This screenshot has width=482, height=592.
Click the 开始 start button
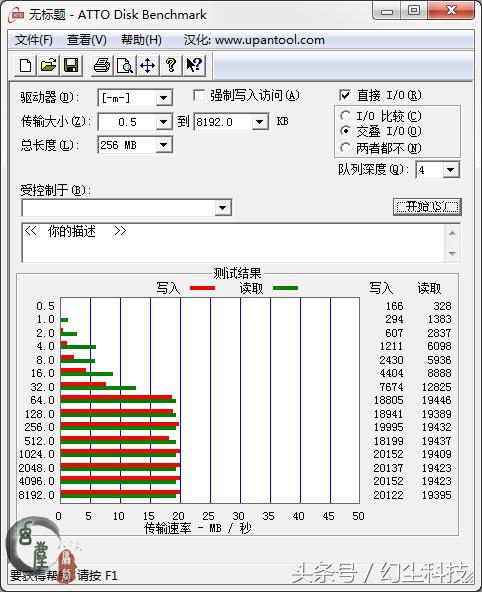click(x=427, y=207)
